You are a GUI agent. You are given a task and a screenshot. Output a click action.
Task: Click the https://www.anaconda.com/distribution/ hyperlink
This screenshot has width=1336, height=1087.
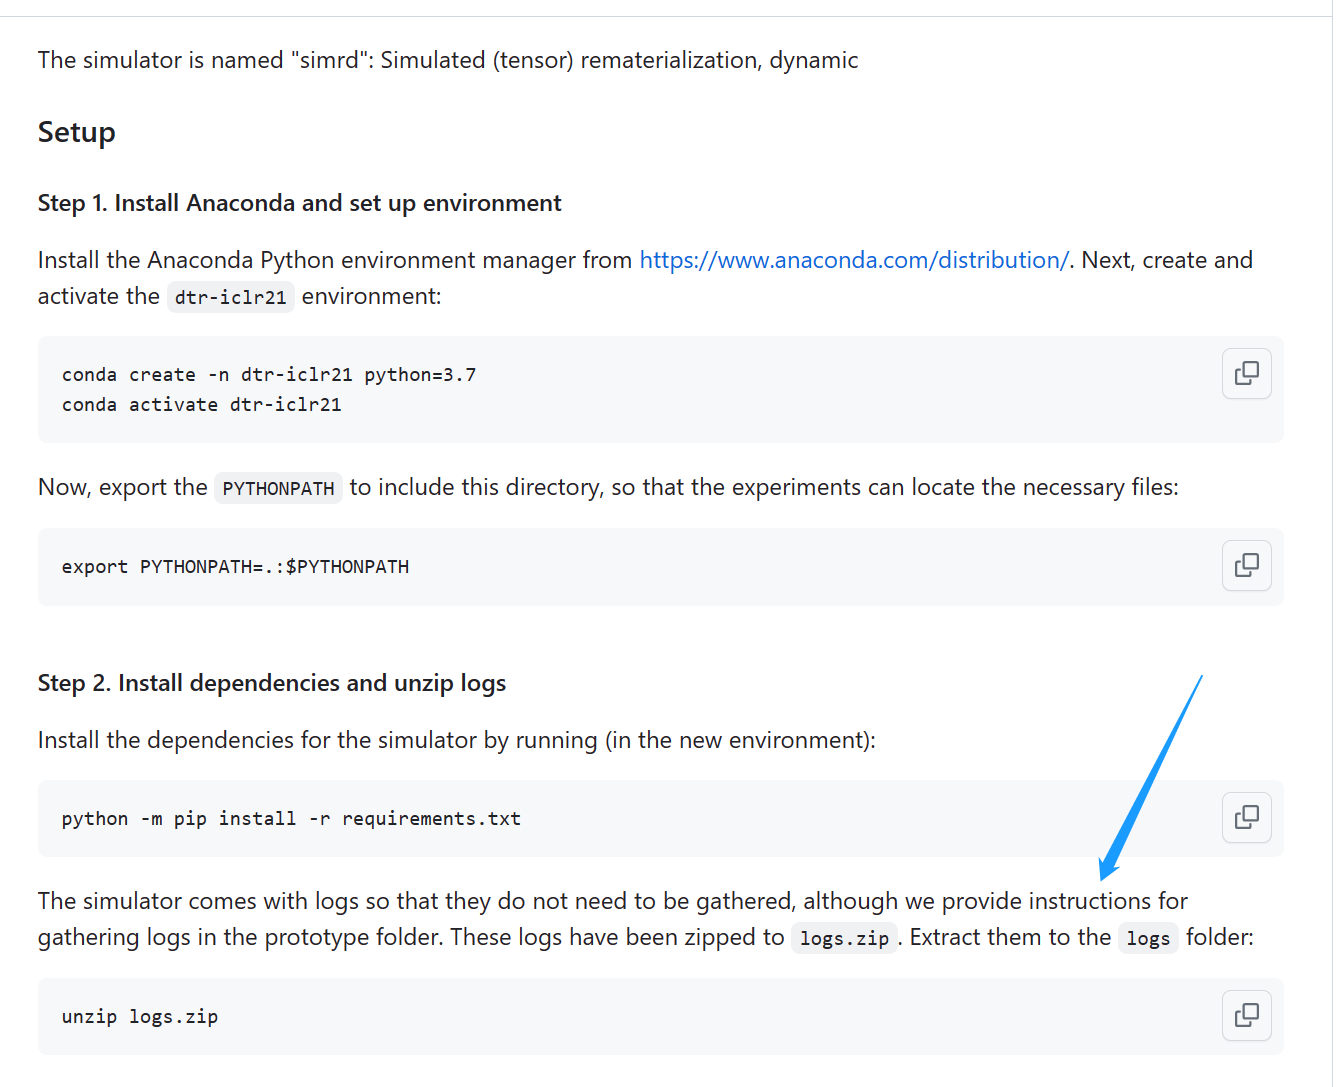[x=854, y=259]
